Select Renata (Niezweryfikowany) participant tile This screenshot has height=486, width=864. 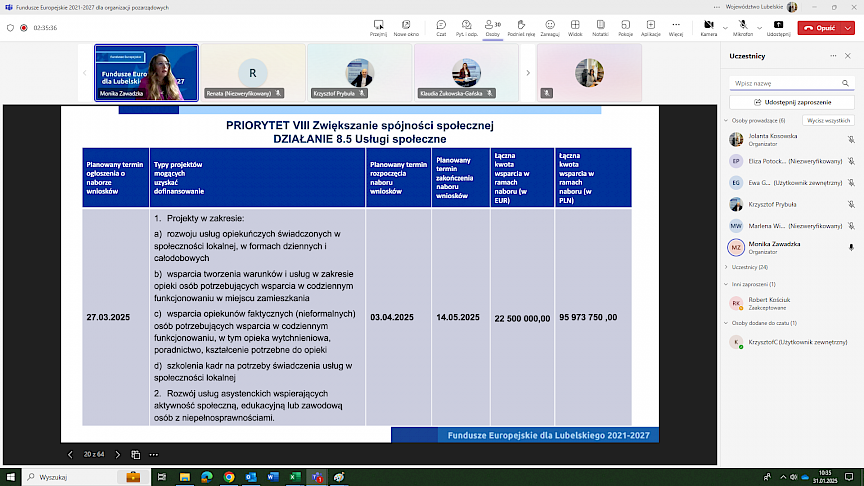click(253, 73)
